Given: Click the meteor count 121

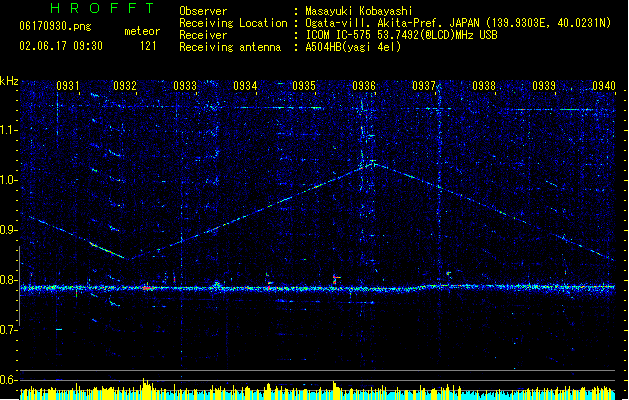Looking at the screenshot, I should [x=148, y=46].
